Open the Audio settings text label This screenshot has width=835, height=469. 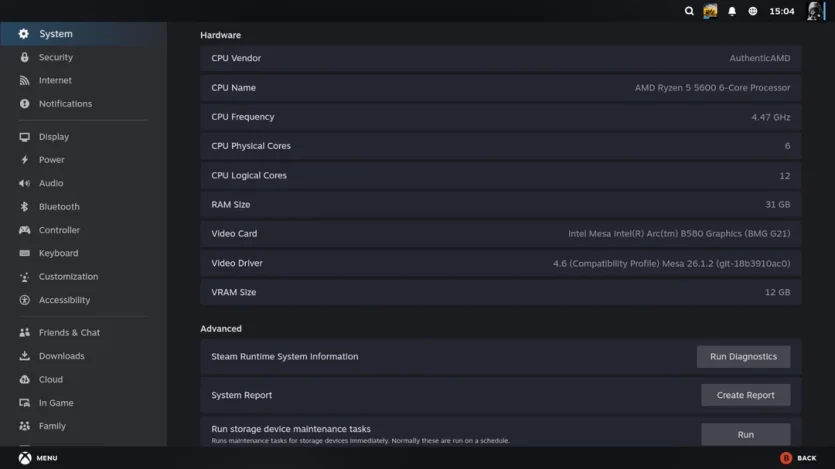click(51, 183)
